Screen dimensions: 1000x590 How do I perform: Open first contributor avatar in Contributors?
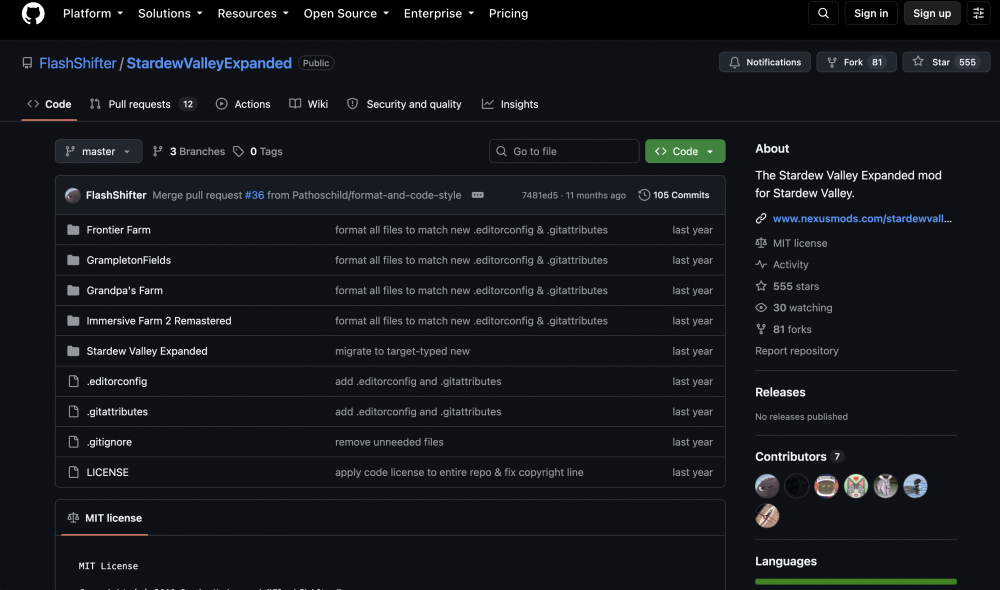[x=767, y=486]
